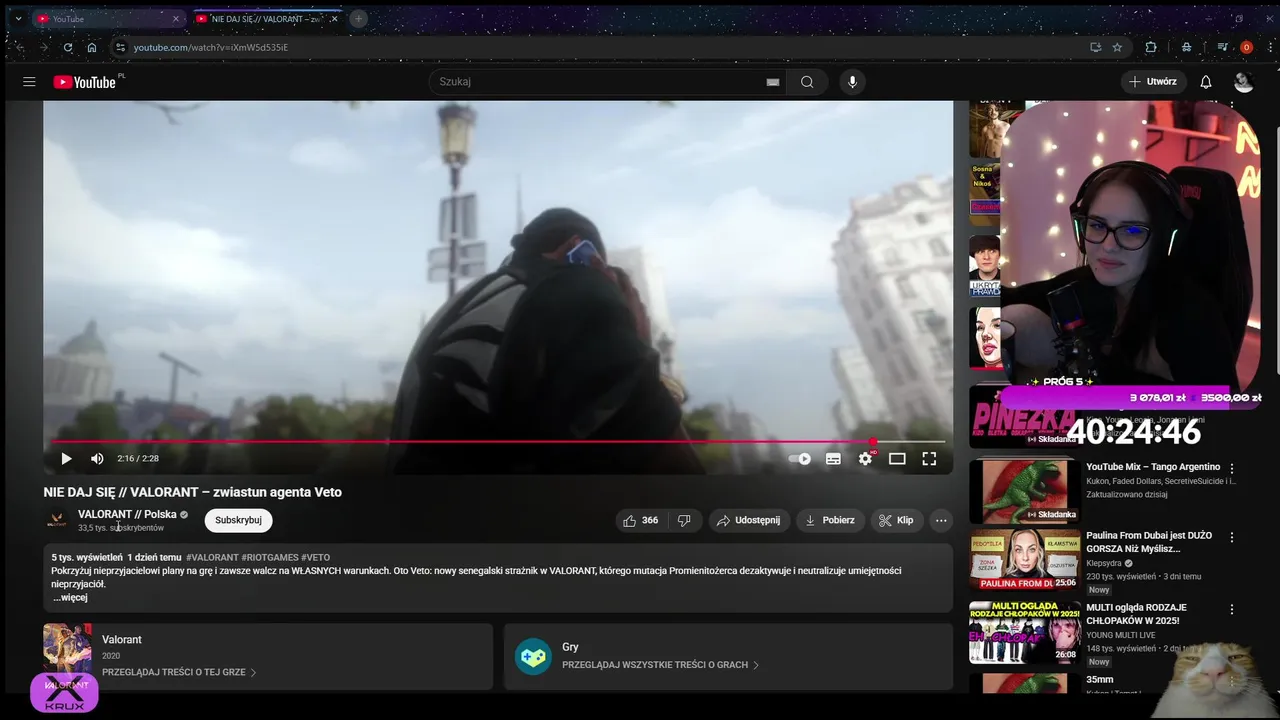Reload the page
The height and width of the screenshot is (720, 1280).
(x=68, y=47)
